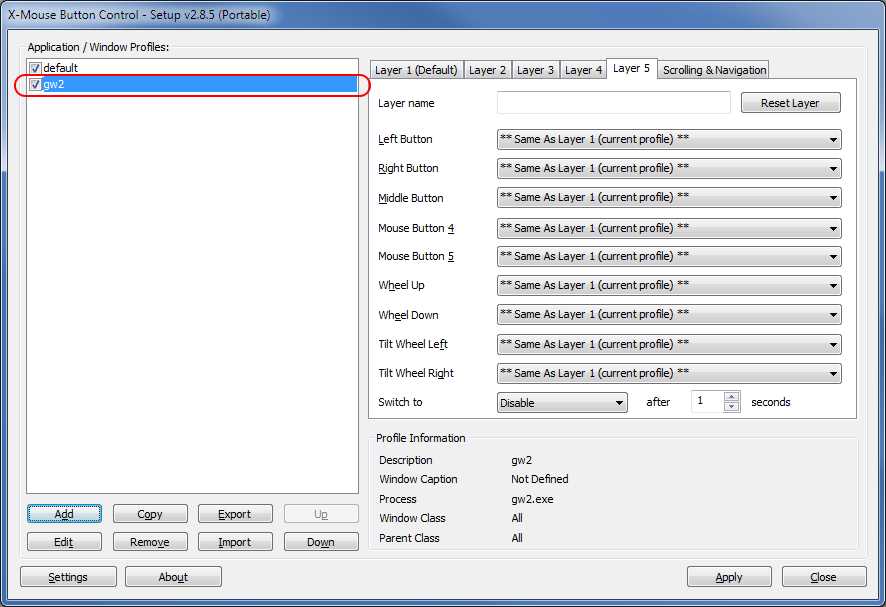
Task: Increase seconds with the stepper up arrow
Action: [x=731, y=397]
